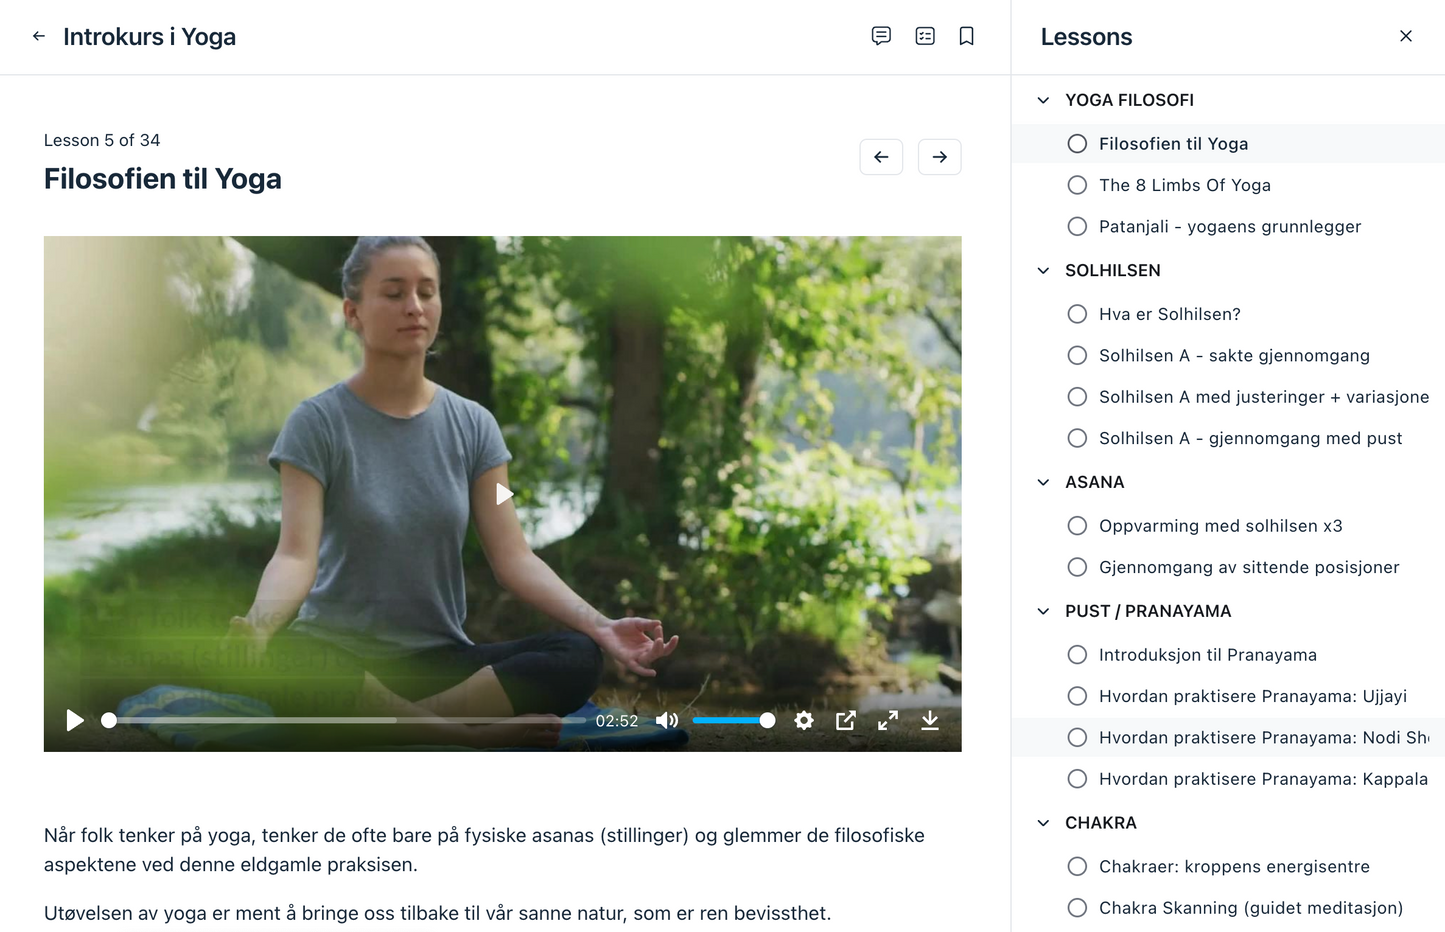Viewport: 1445px width, 932px height.
Task: Open lesson 'Patanjali - yogaens grunnlegger'
Action: (x=1229, y=227)
